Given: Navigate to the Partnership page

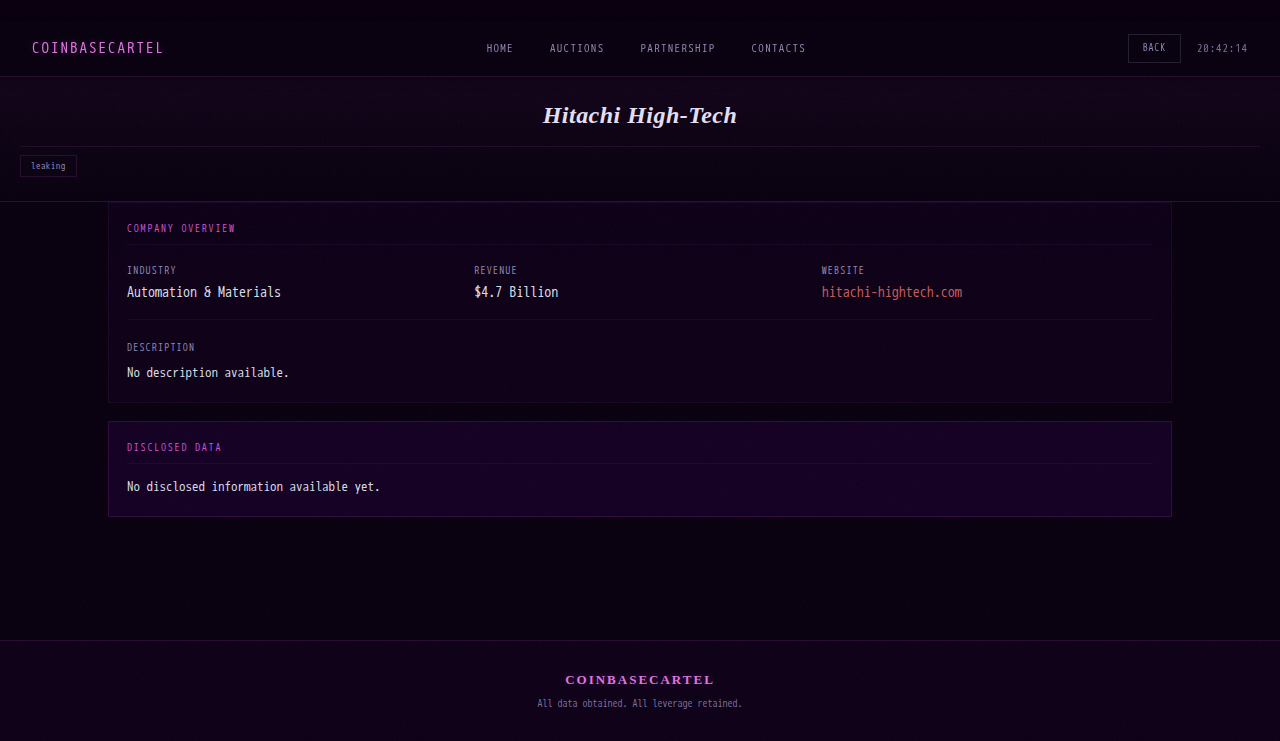Looking at the screenshot, I should [678, 48].
